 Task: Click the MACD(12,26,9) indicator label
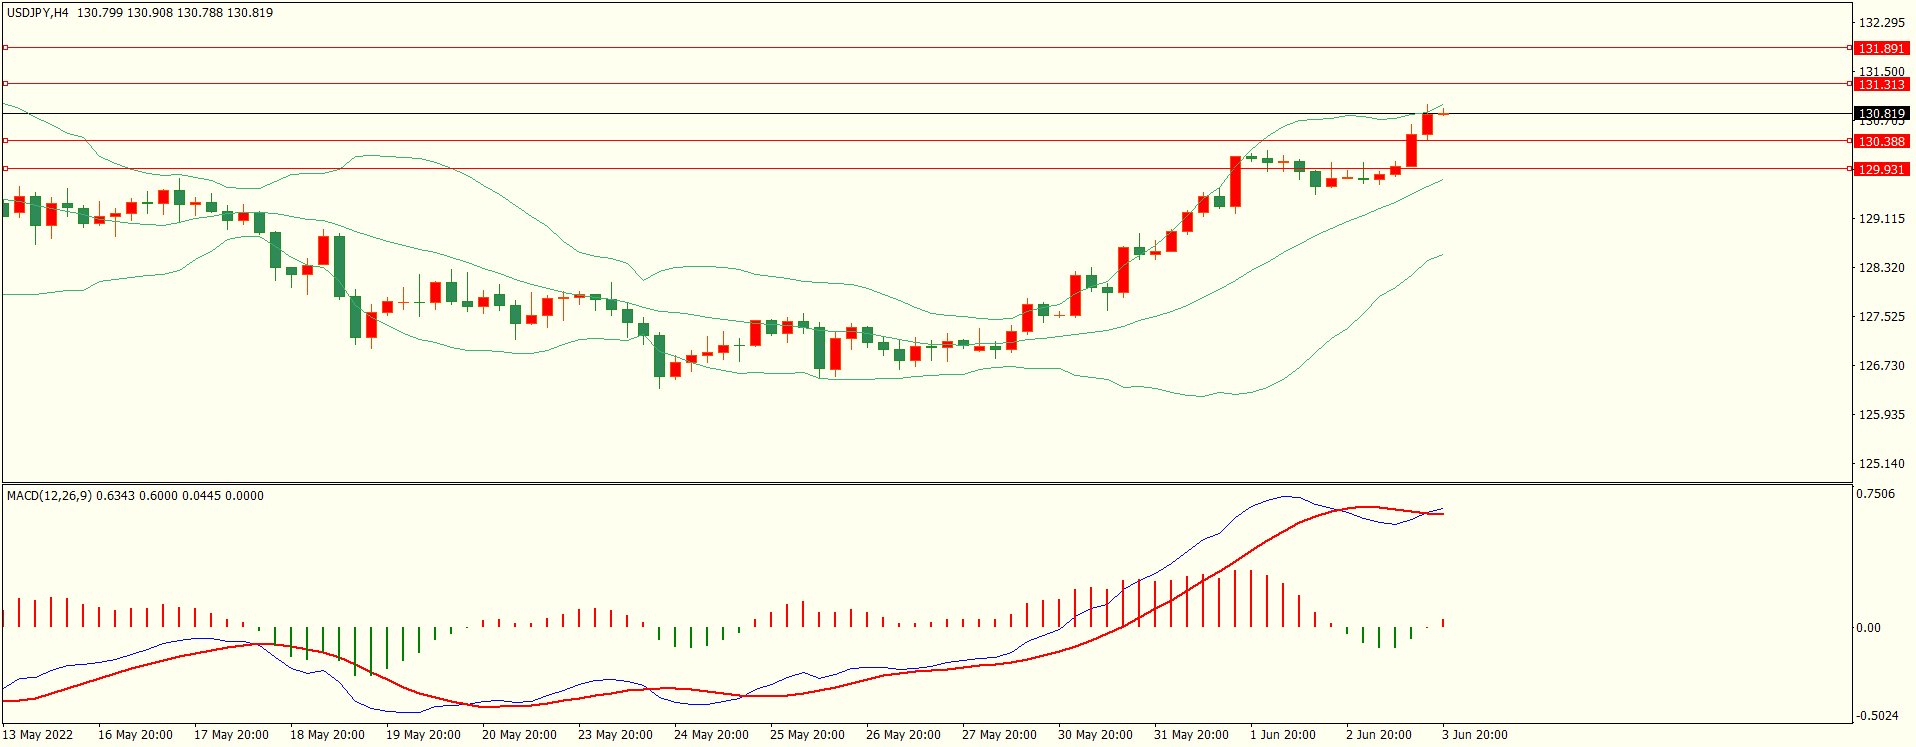[x=49, y=496]
